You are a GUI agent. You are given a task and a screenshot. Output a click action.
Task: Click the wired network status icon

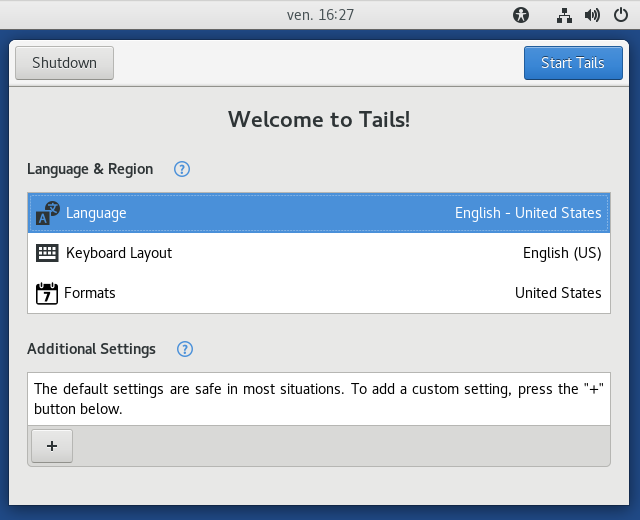(564, 16)
